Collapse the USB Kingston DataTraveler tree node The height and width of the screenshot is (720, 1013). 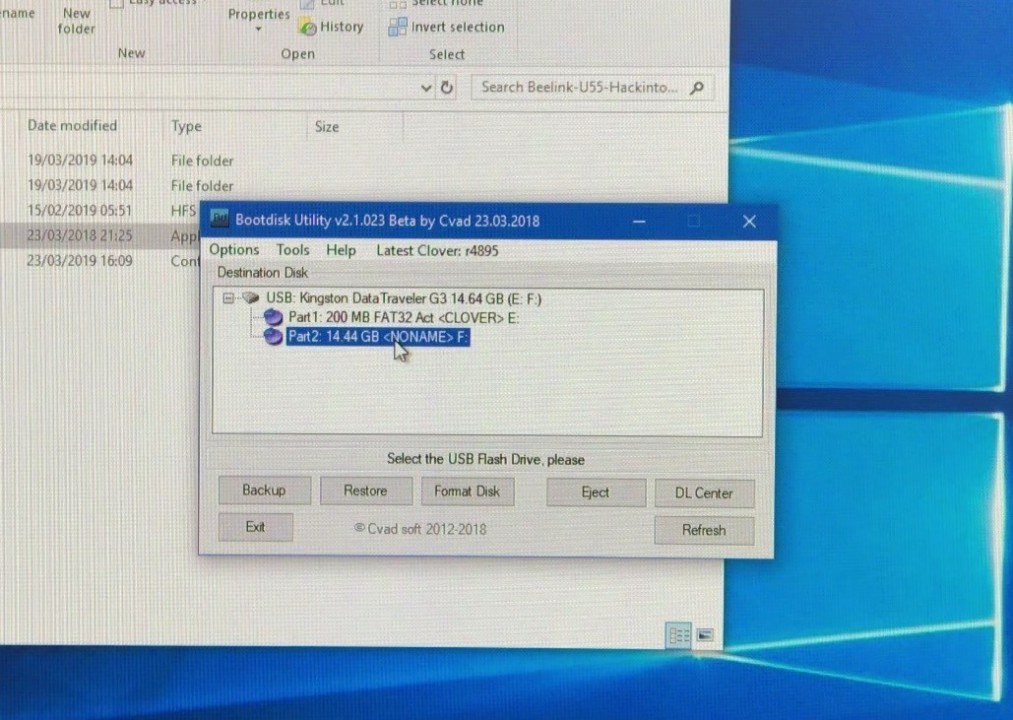[228, 298]
